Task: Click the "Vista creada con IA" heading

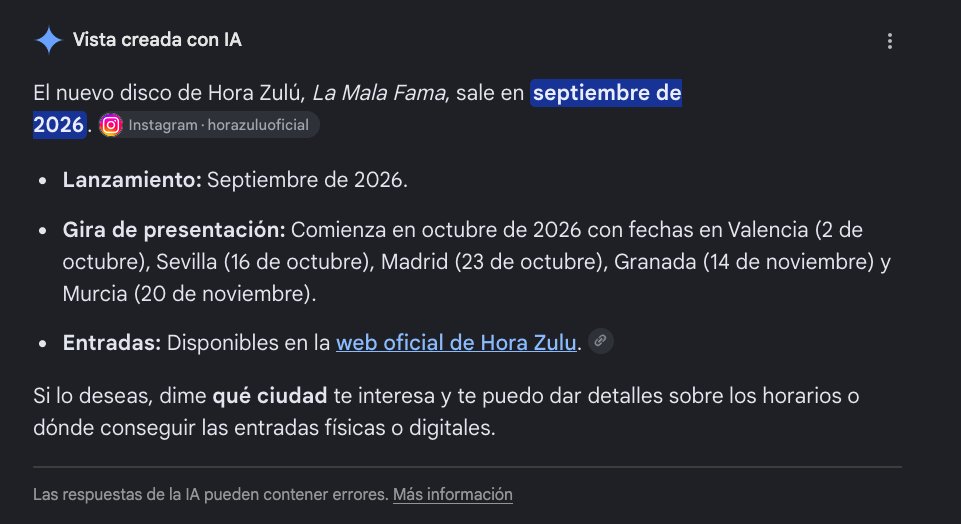Action: [x=157, y=40]
